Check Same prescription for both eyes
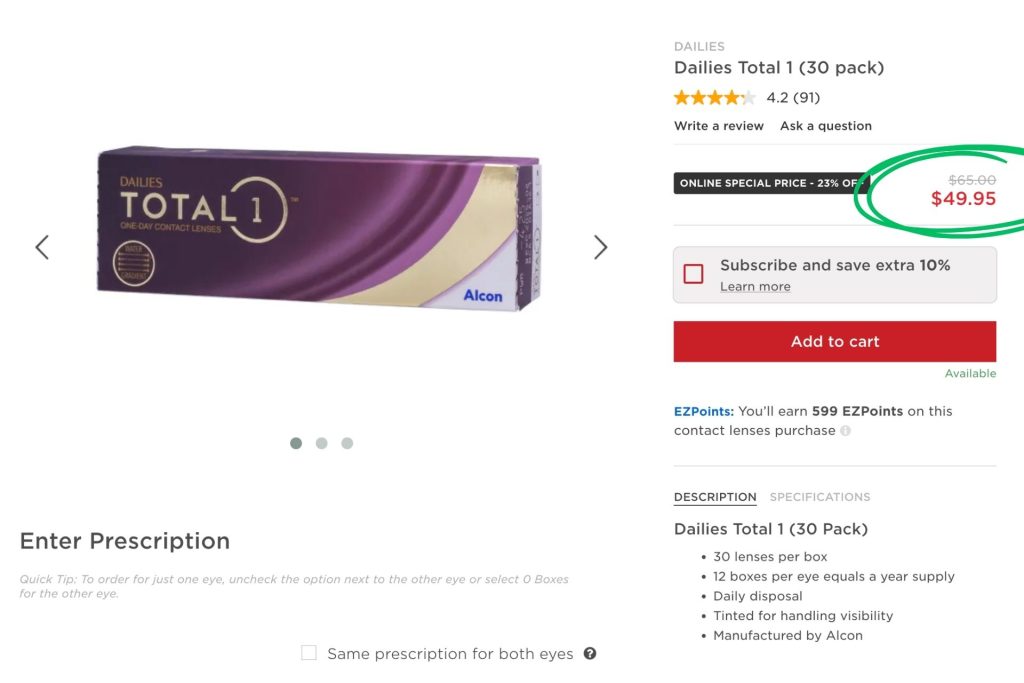1024x683 pixels. (309, 652)
